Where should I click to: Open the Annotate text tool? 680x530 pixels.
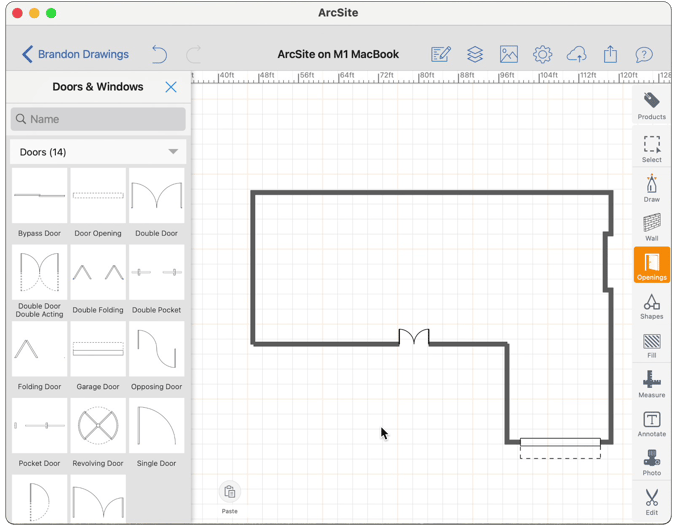point(651,423)
